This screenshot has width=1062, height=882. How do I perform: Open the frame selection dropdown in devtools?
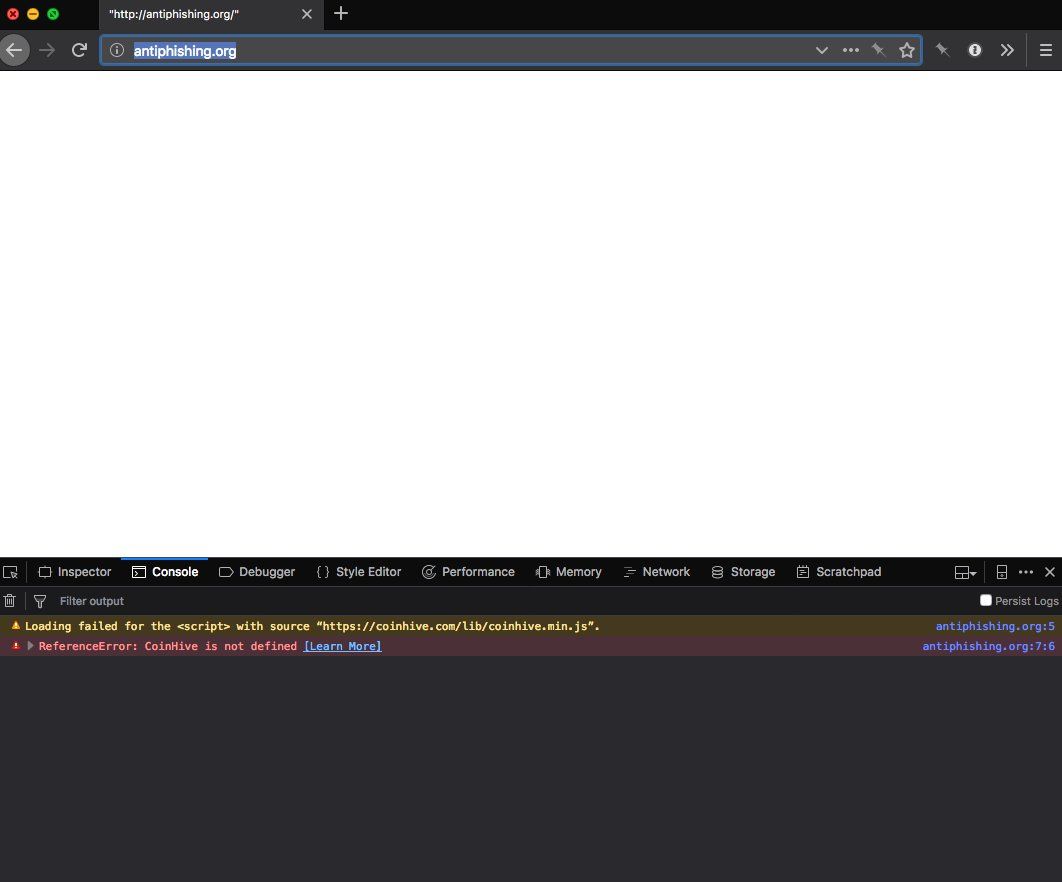click(965, 572)
